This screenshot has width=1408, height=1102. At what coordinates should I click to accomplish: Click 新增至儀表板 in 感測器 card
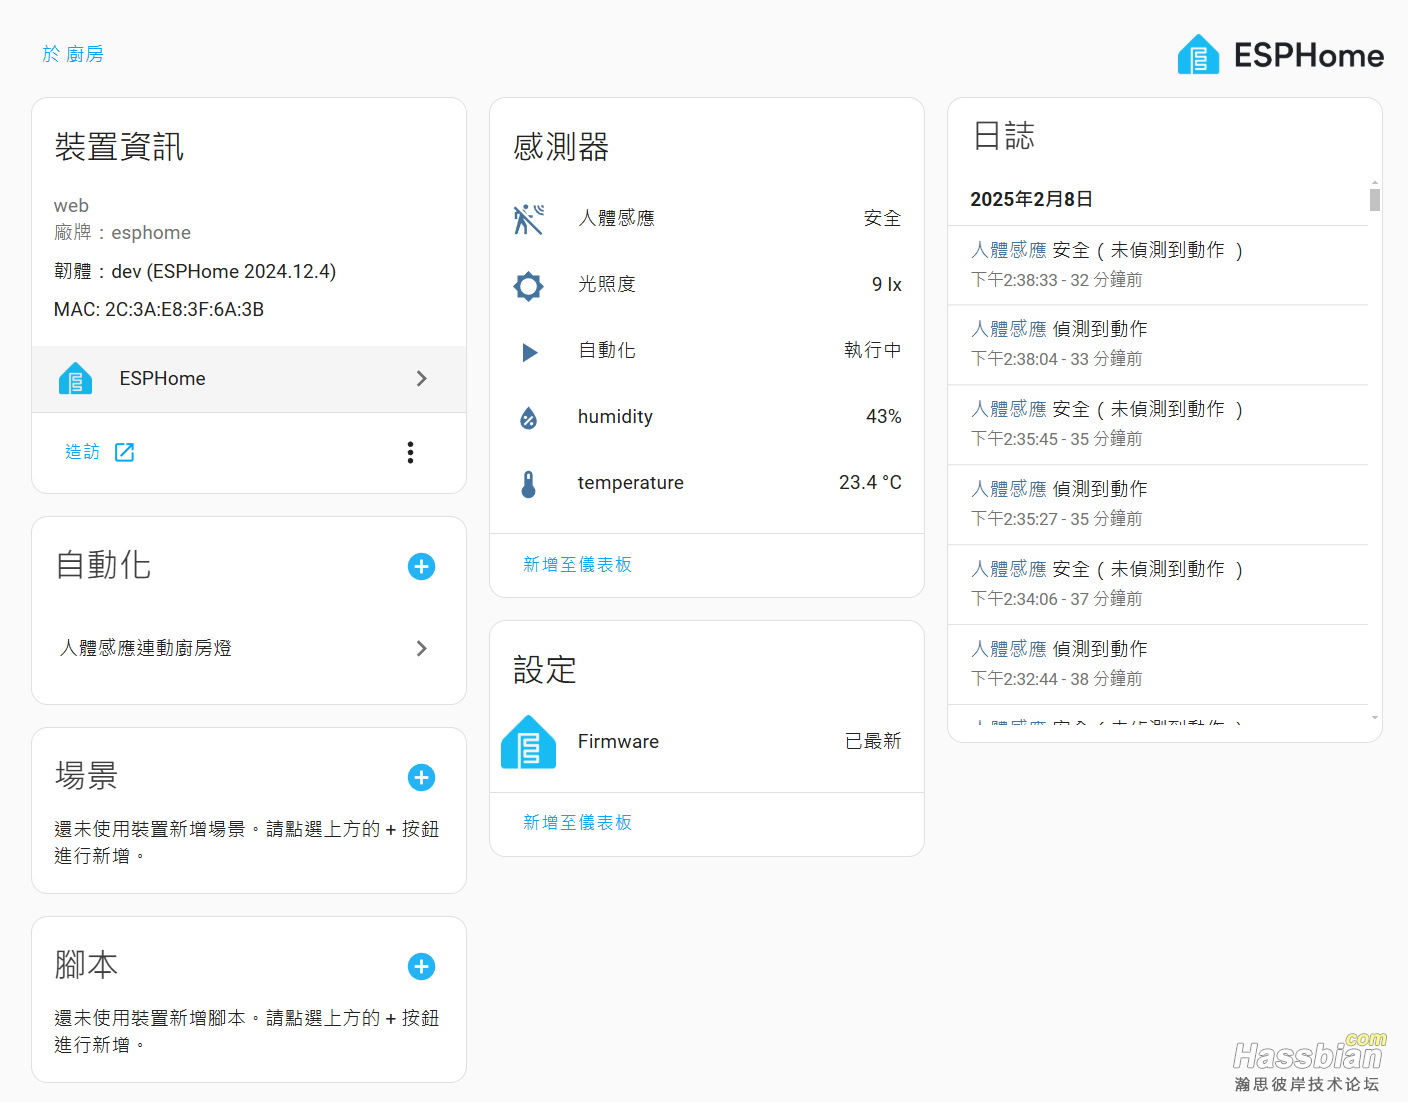(x=577, y=565)
